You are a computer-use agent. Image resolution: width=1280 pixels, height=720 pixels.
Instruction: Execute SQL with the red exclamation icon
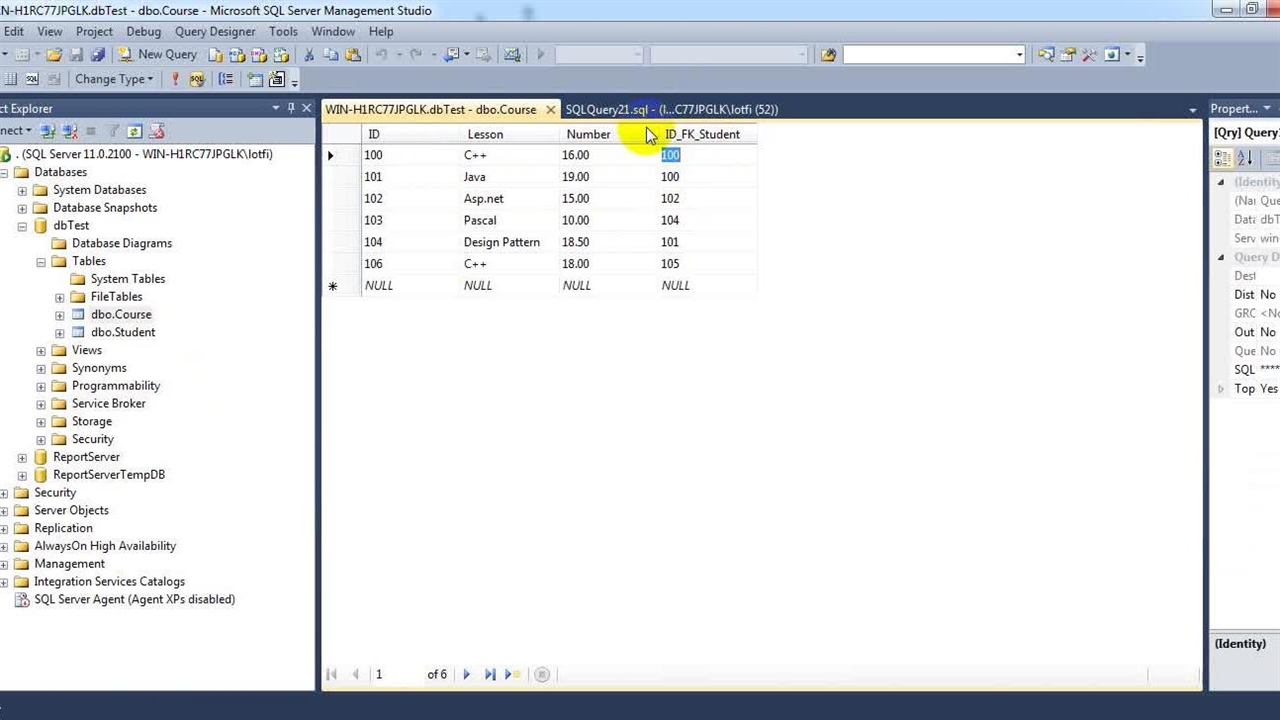pos(175,80)
